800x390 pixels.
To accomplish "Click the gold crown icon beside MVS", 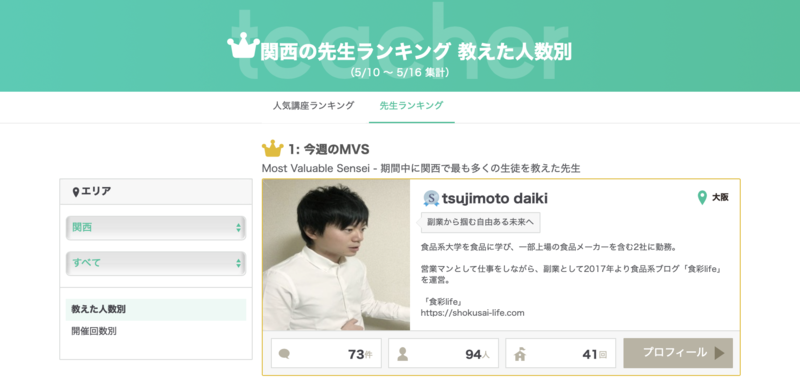I will tap(272, 149).
